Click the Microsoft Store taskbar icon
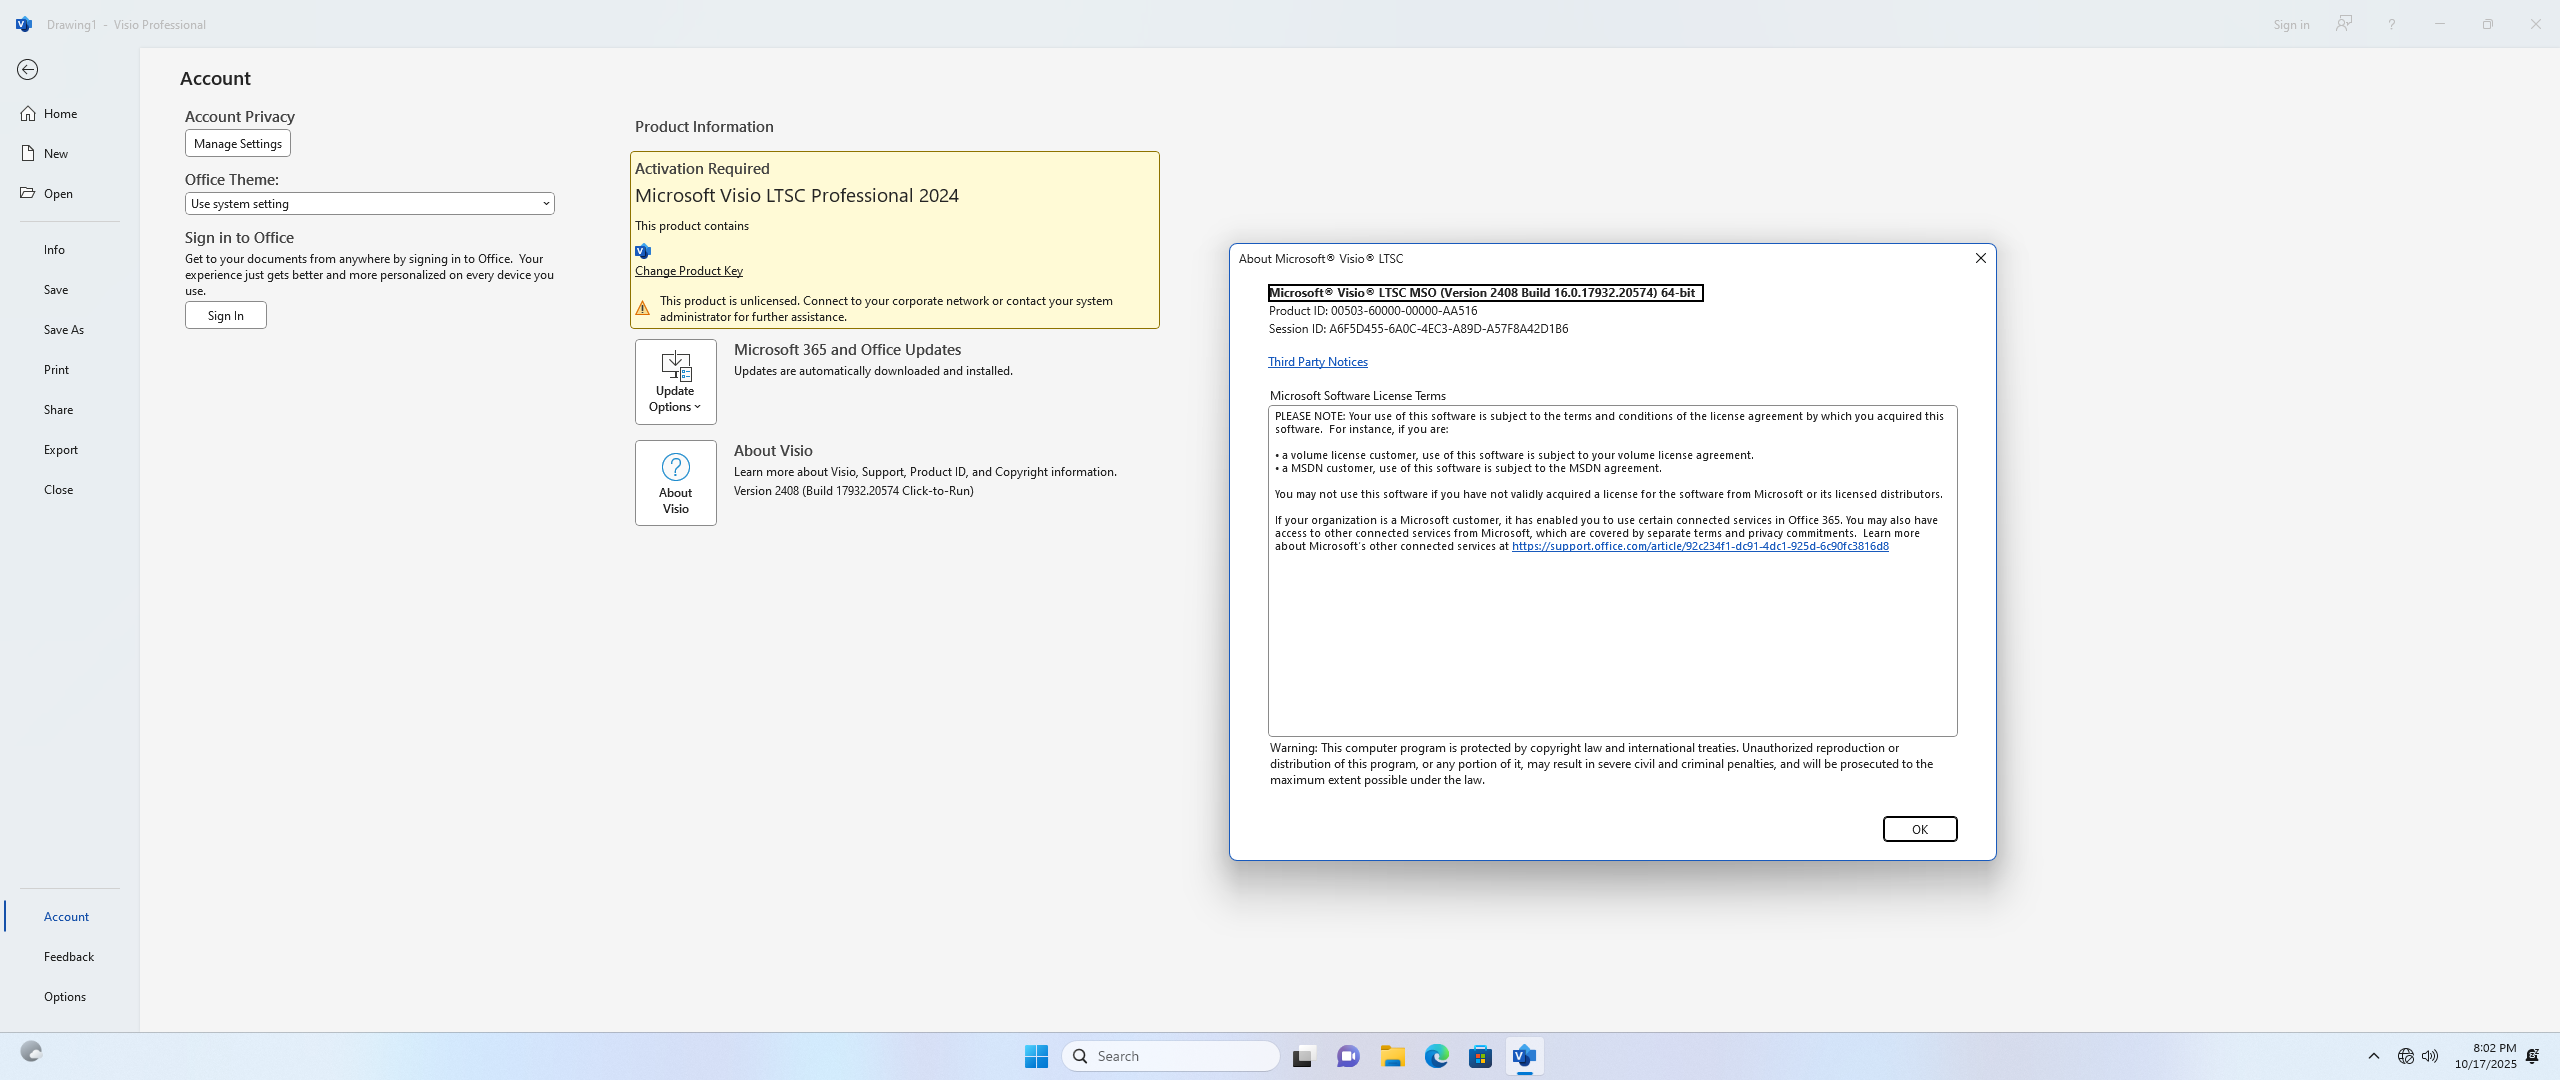Screen dimensions: 2560x1080 (1480, 1056)
